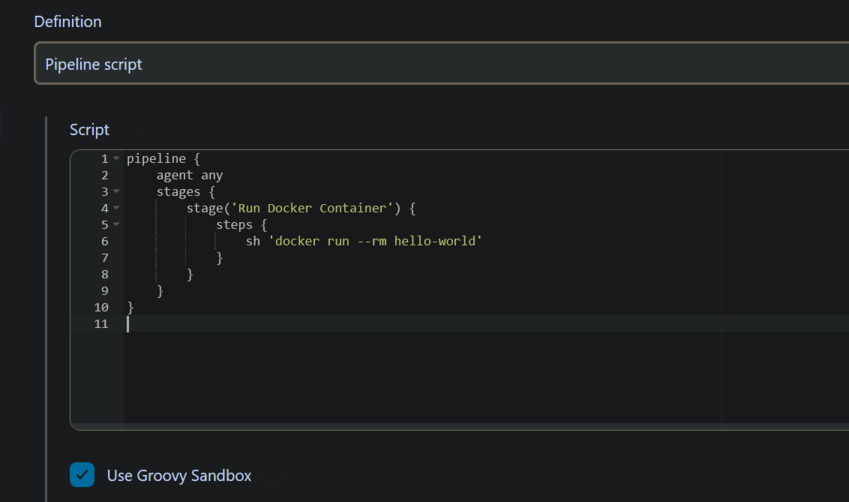Click the Use Groovy Sandbox label text

[179, 476]
